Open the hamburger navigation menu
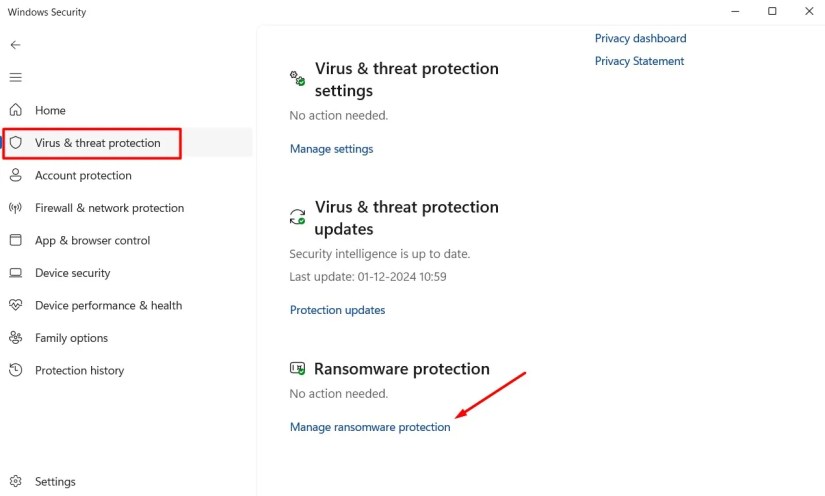The height and width of the screenshot is (496, 825). click(15, 77)
